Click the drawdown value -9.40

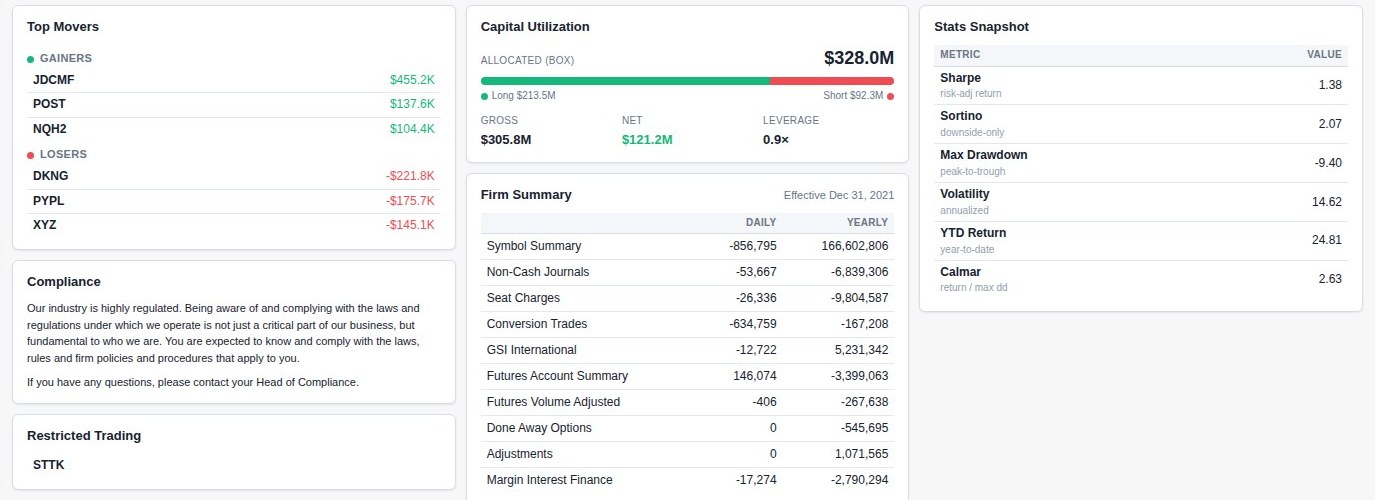(x=1328, y=163)
